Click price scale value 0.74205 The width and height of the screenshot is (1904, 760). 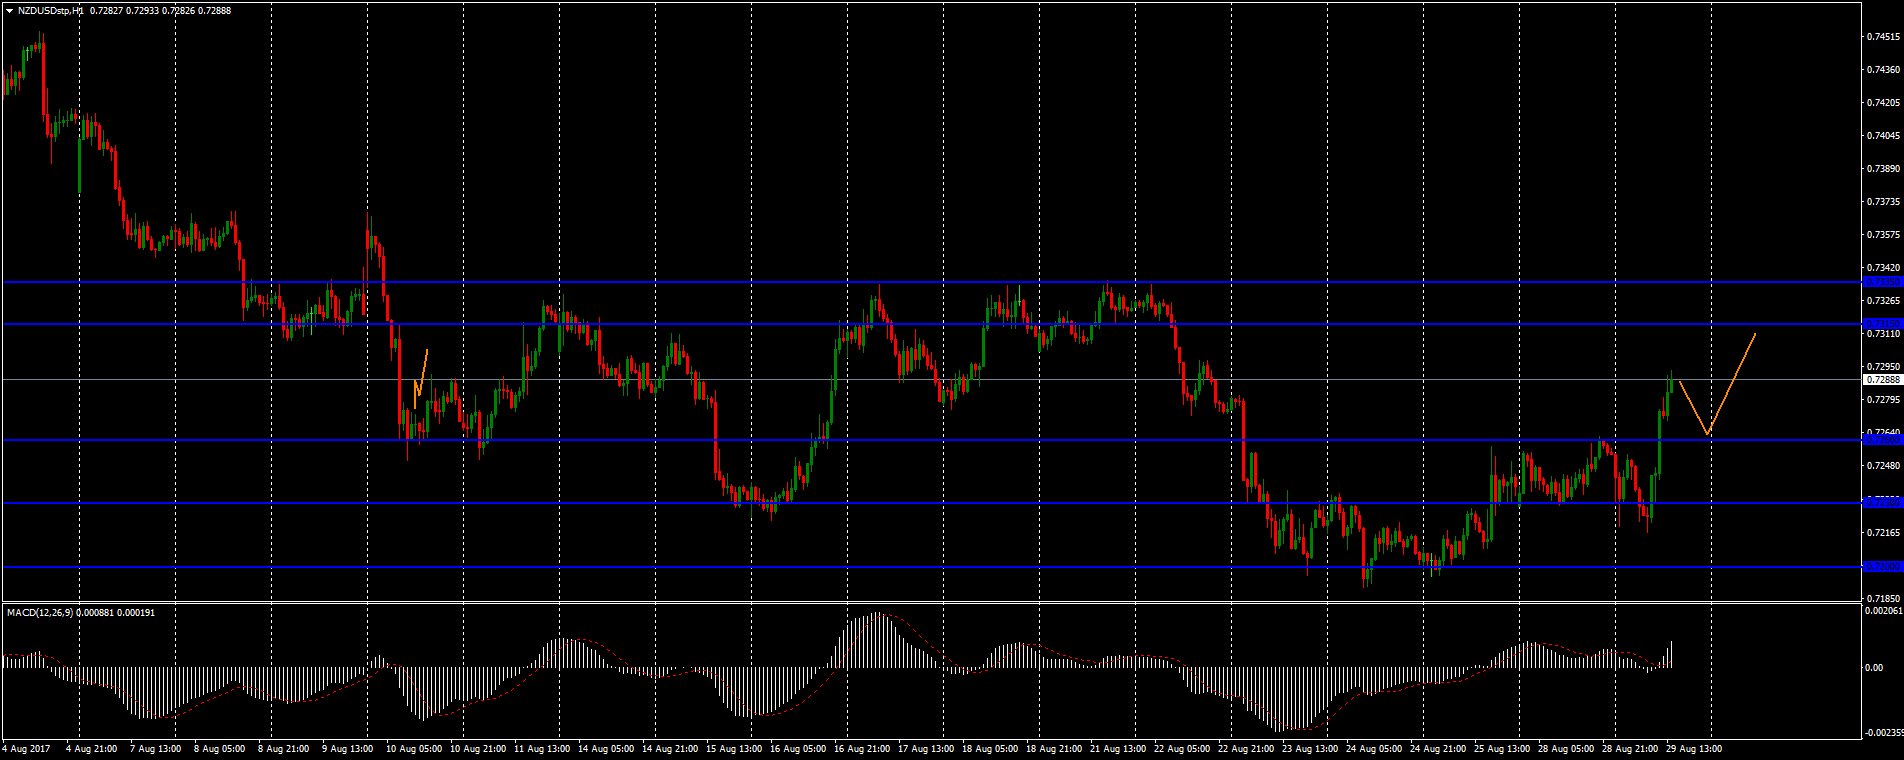pos(1884,103)
